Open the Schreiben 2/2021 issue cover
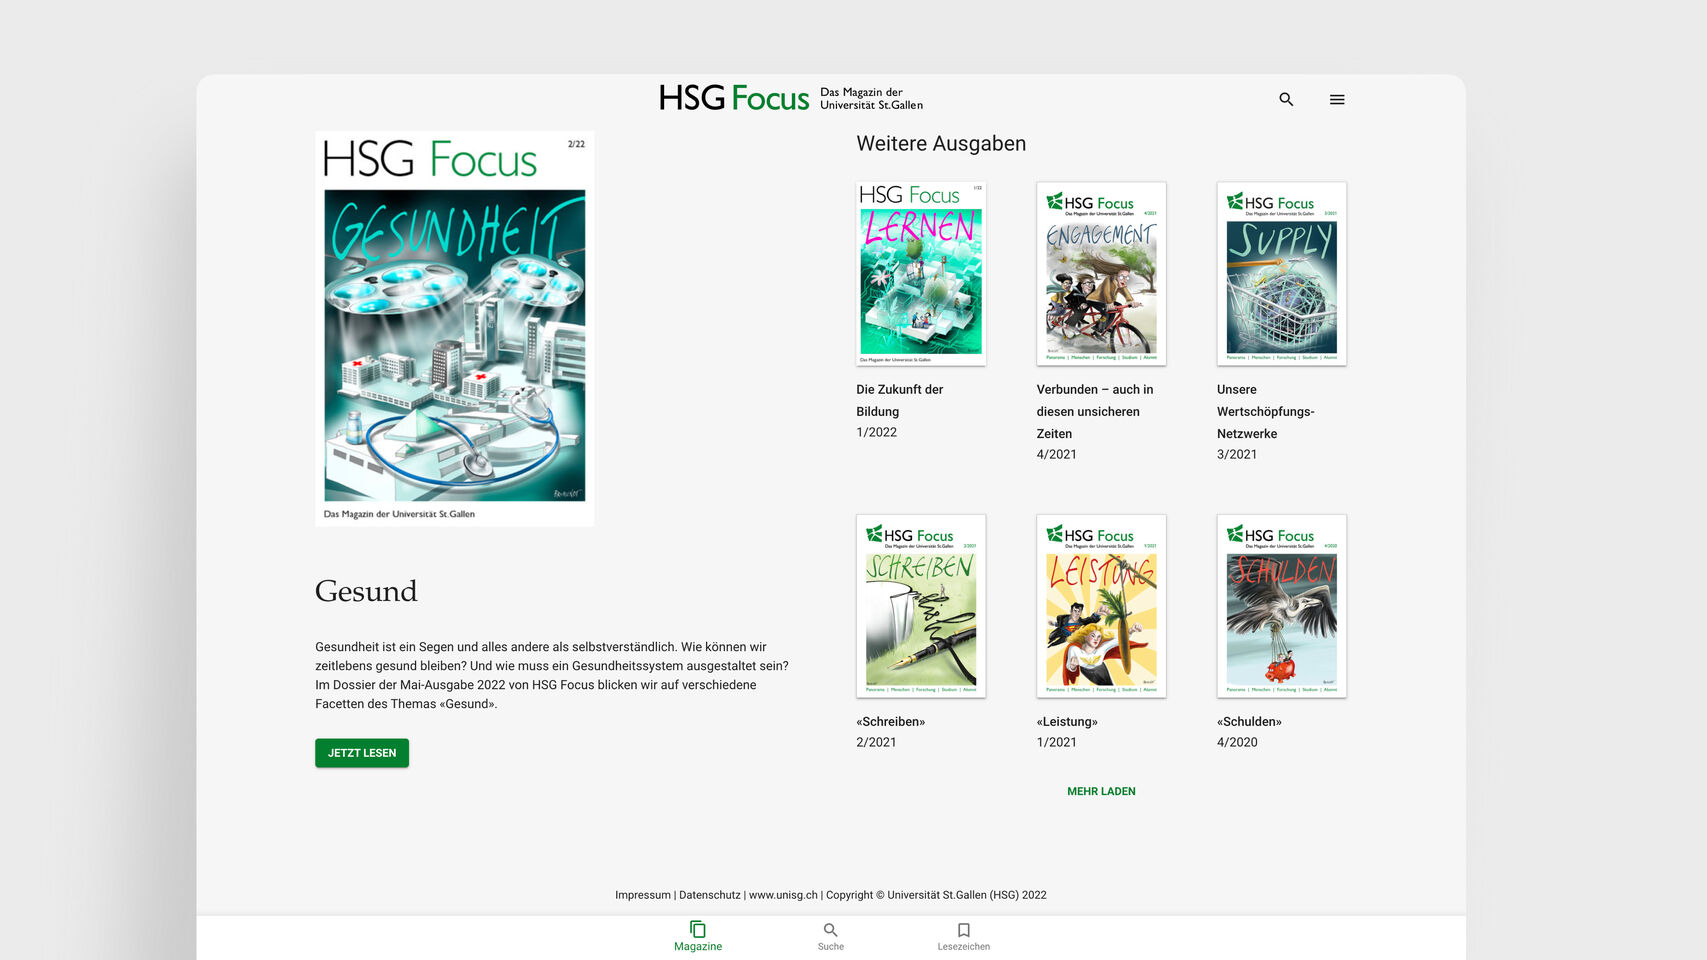The width and height of the screenshot is (1707, 960). [921, 606]
